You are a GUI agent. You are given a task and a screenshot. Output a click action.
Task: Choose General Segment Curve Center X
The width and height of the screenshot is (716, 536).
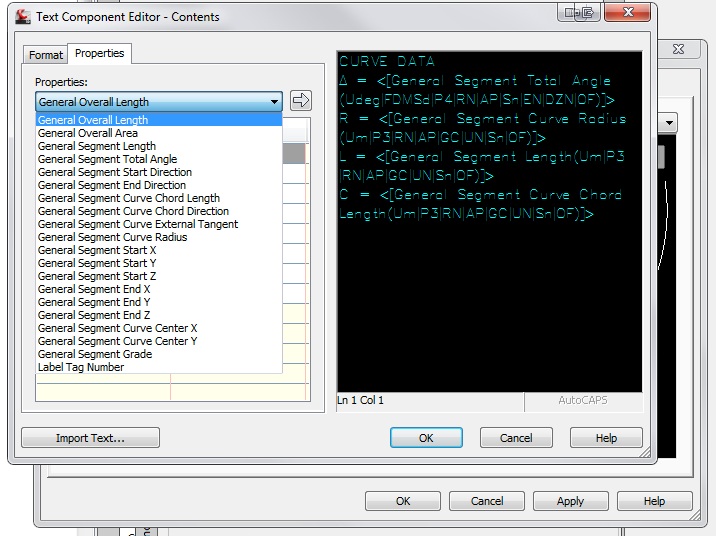pyautogui.click(x=158, y=328)
